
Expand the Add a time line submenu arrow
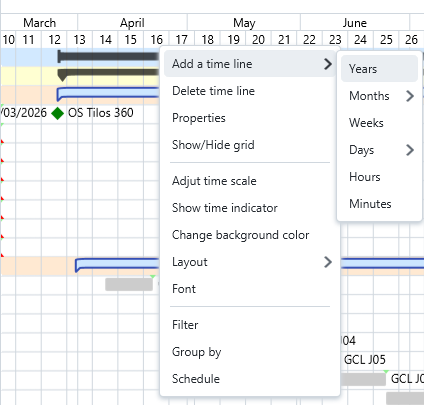click(x=328, y=64)
